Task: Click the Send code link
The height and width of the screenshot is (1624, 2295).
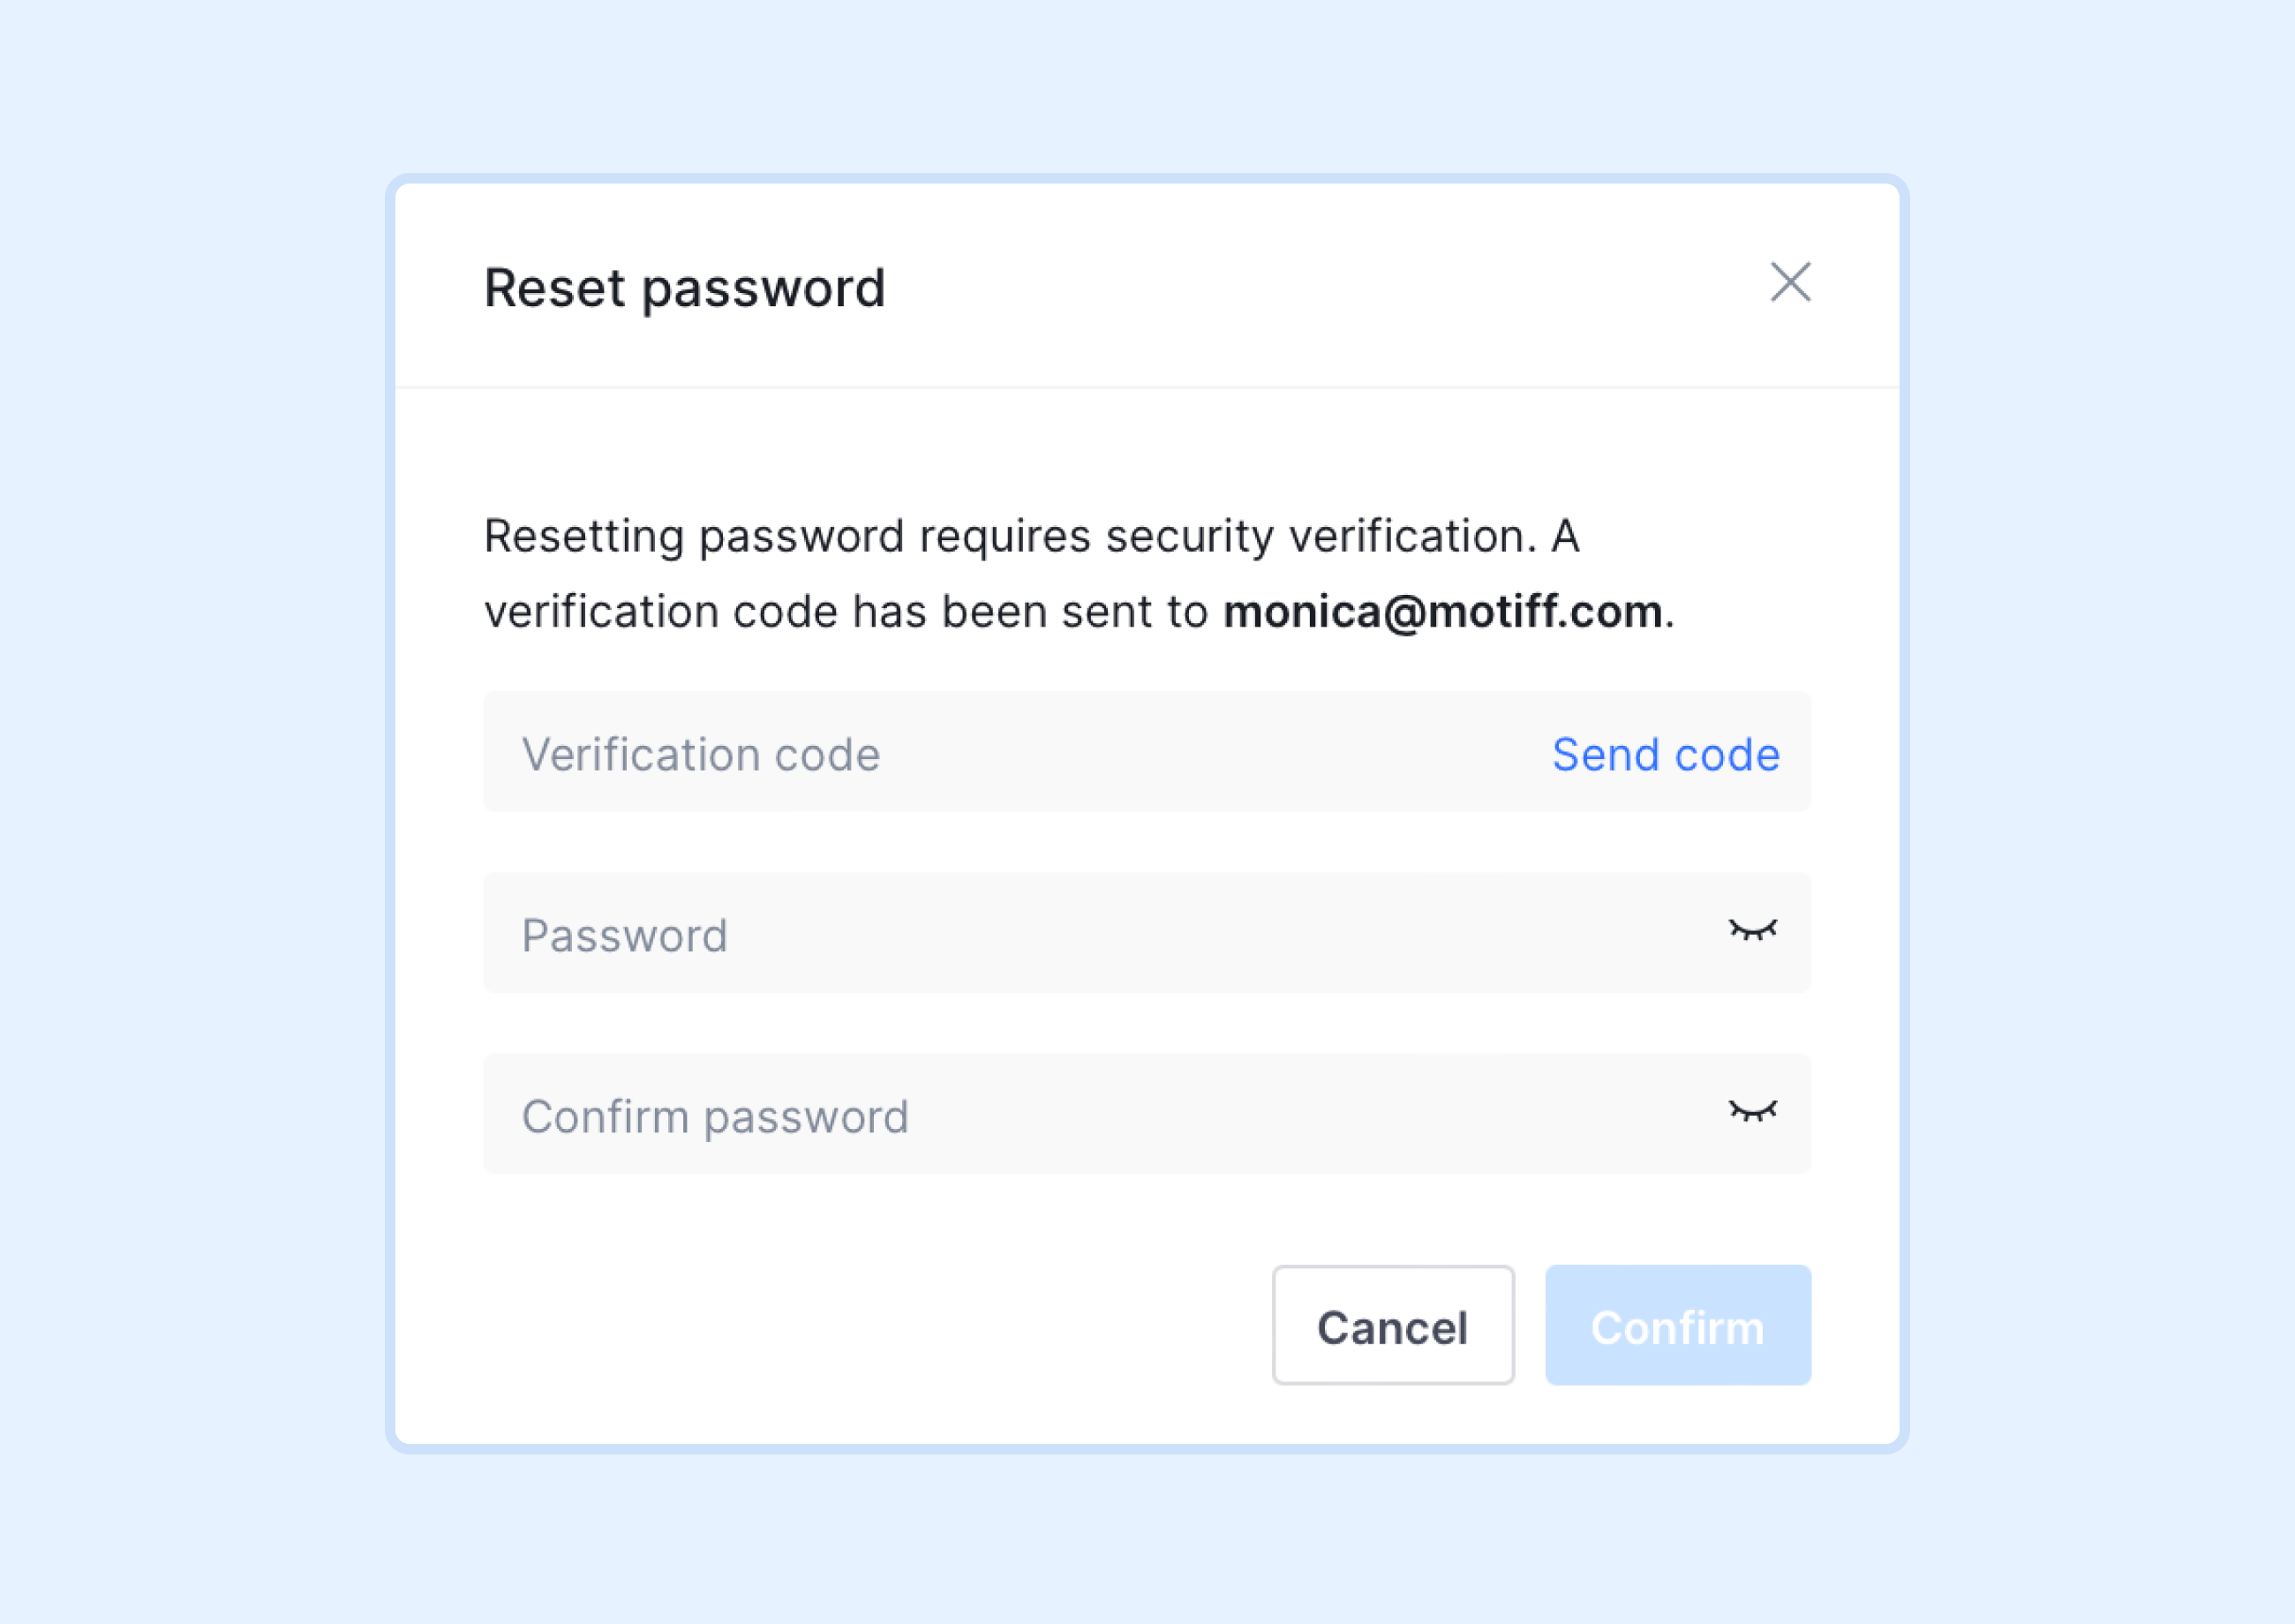Action: (1666, 754)
